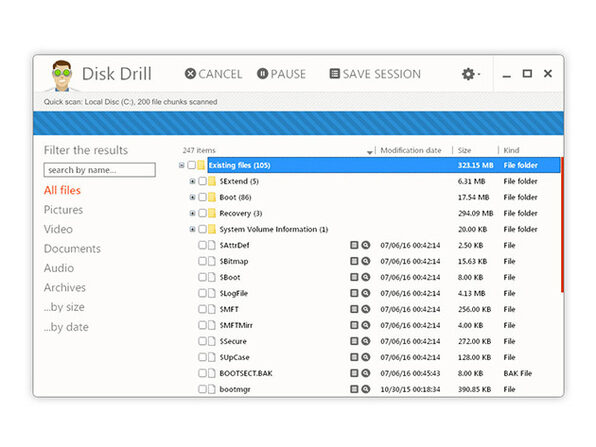Click the Disk Drill mascot logo

(62, 75)
